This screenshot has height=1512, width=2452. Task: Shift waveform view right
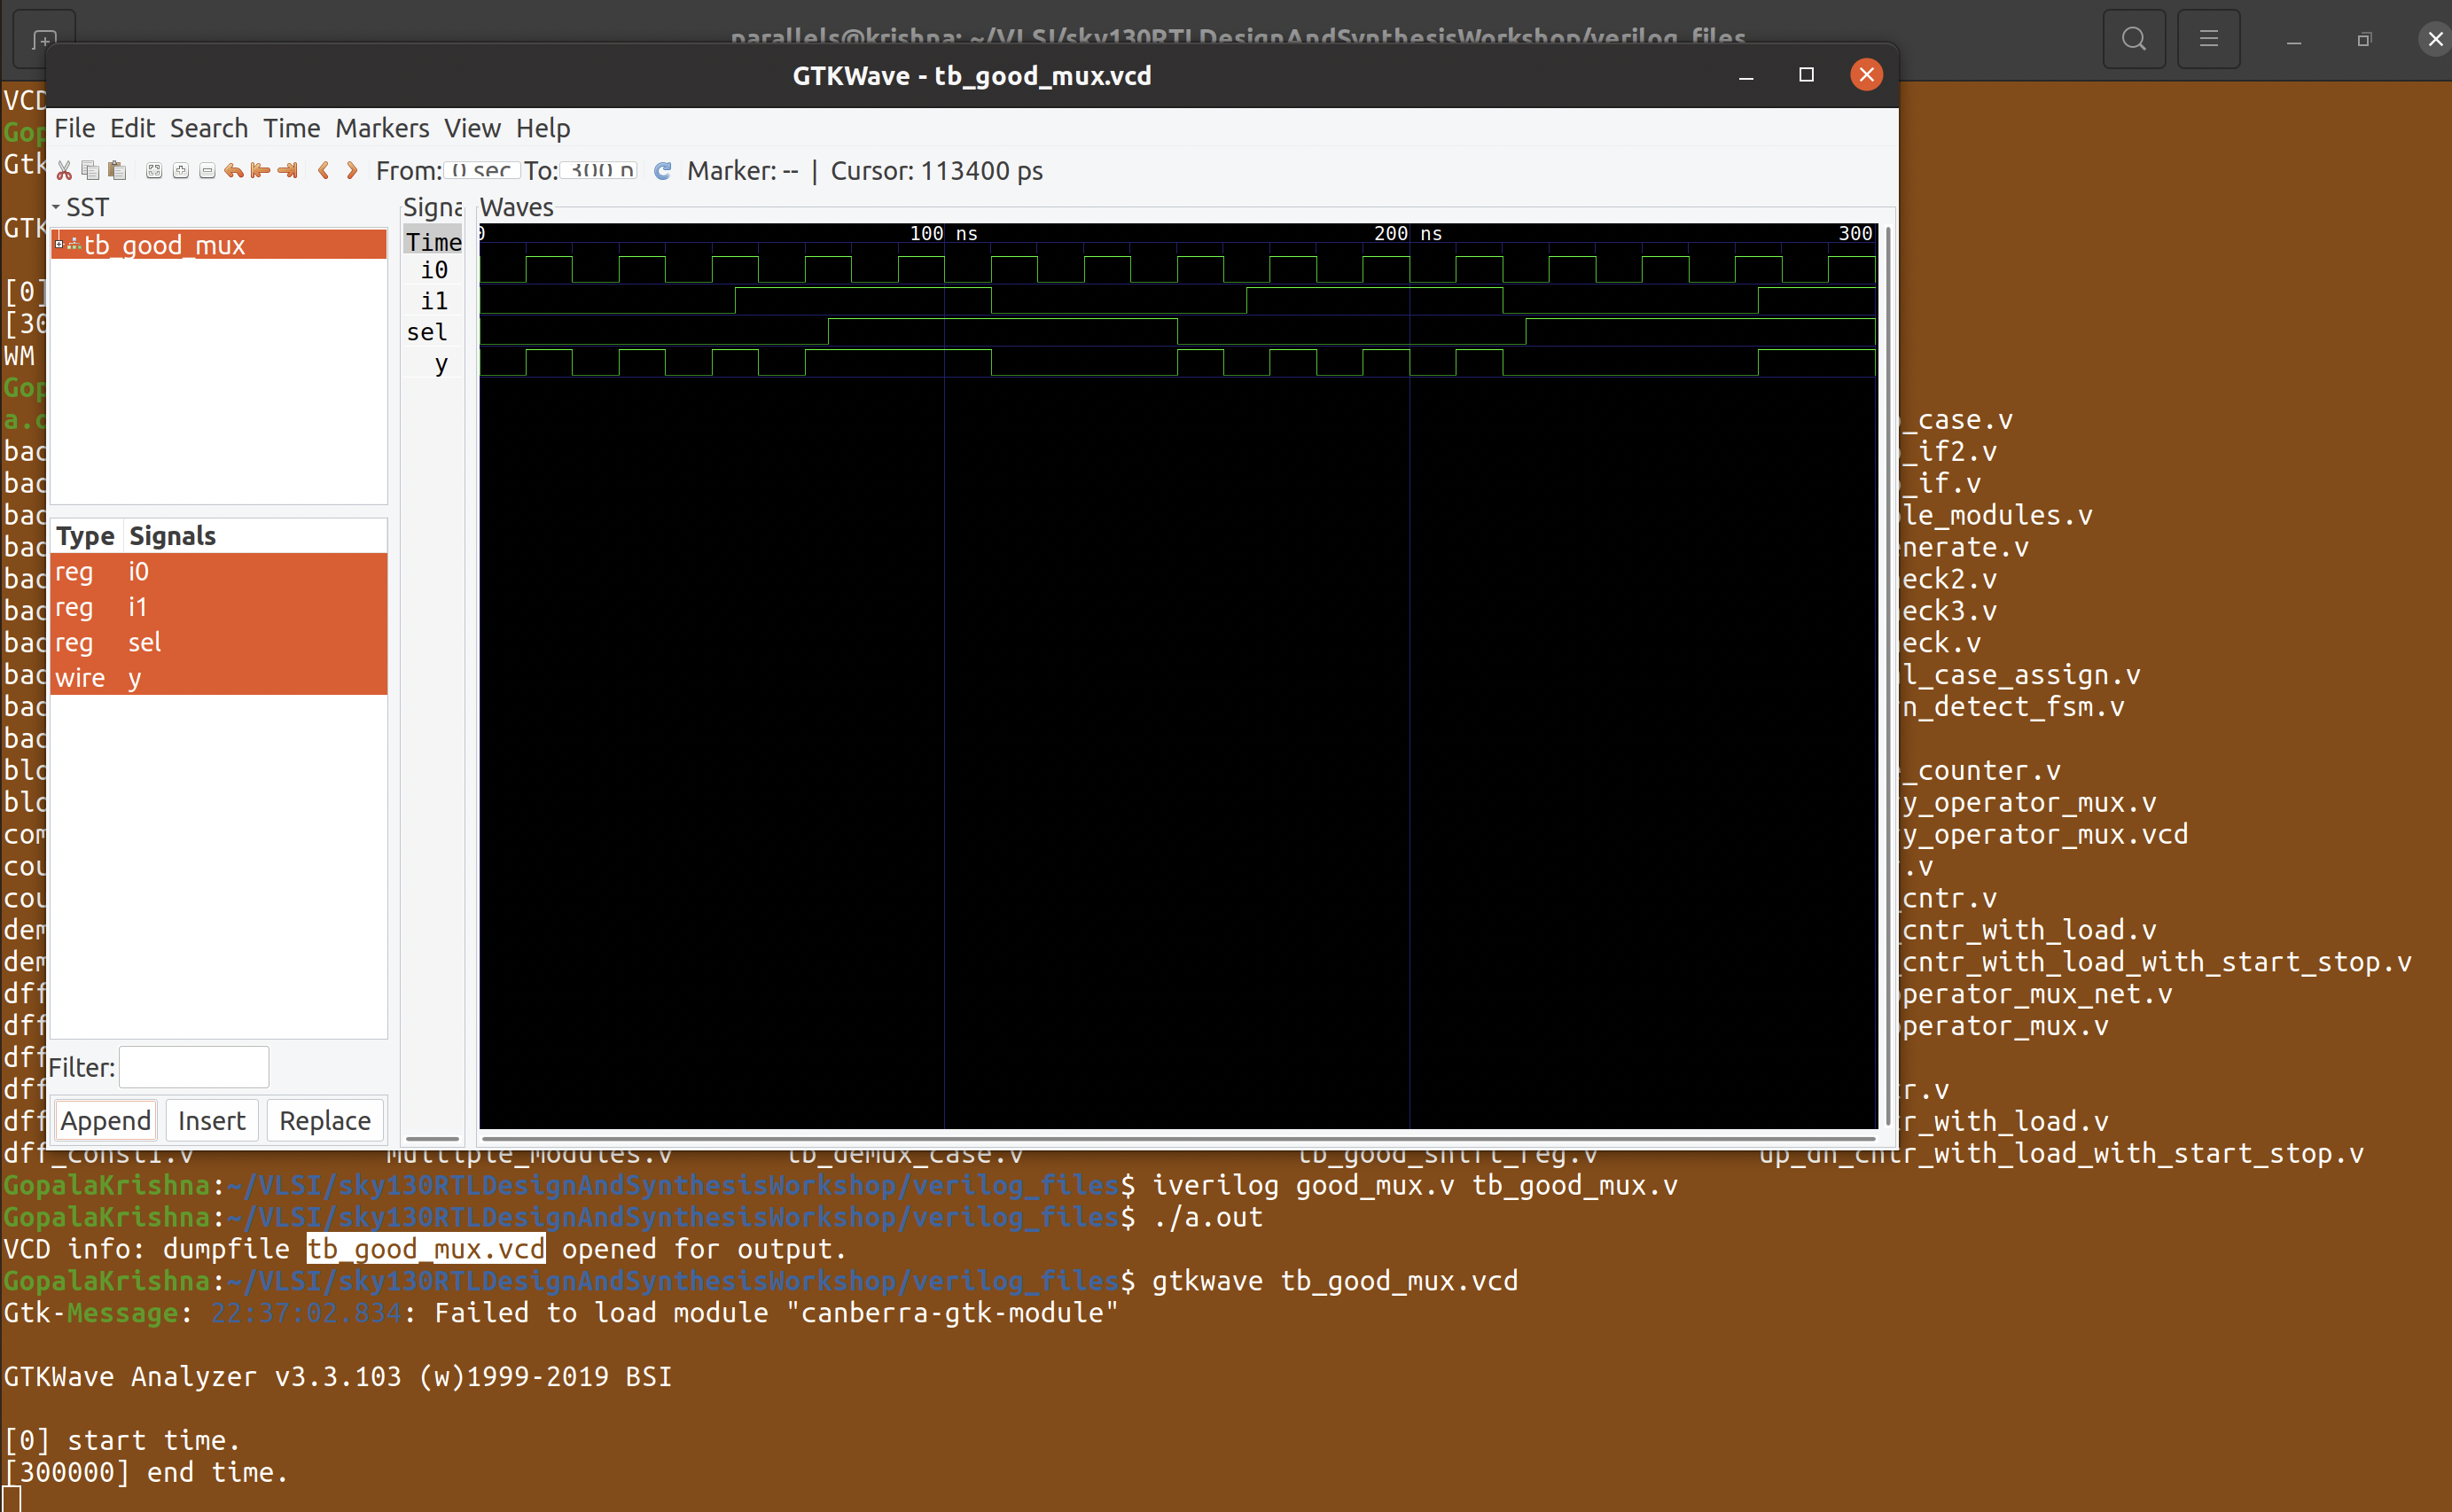351,170
